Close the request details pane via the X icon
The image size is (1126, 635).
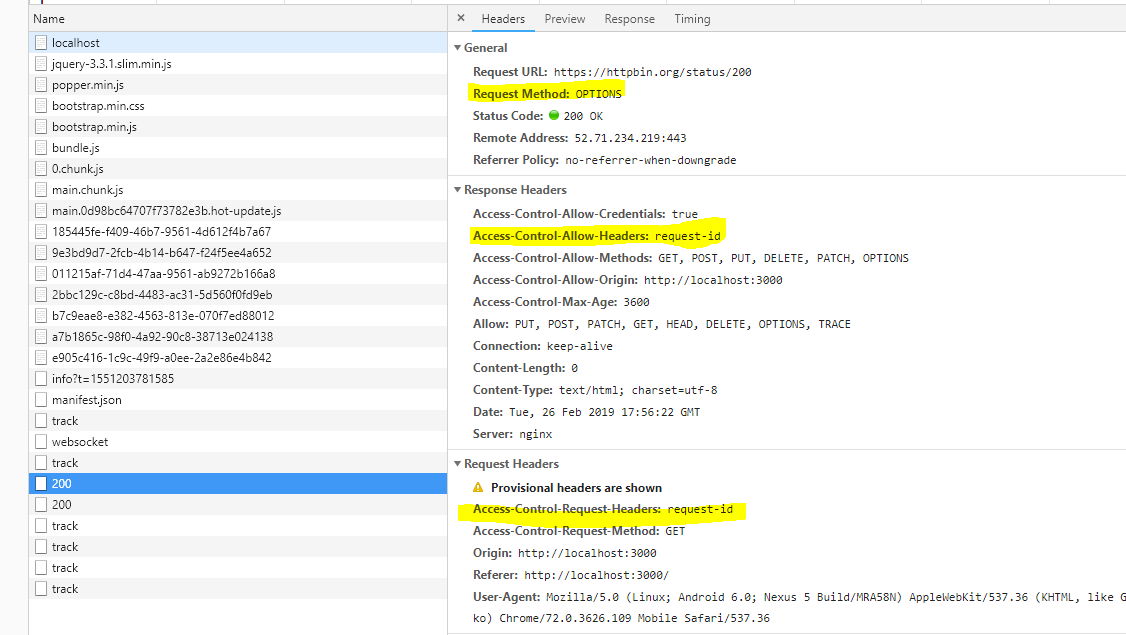pos(461,18)
